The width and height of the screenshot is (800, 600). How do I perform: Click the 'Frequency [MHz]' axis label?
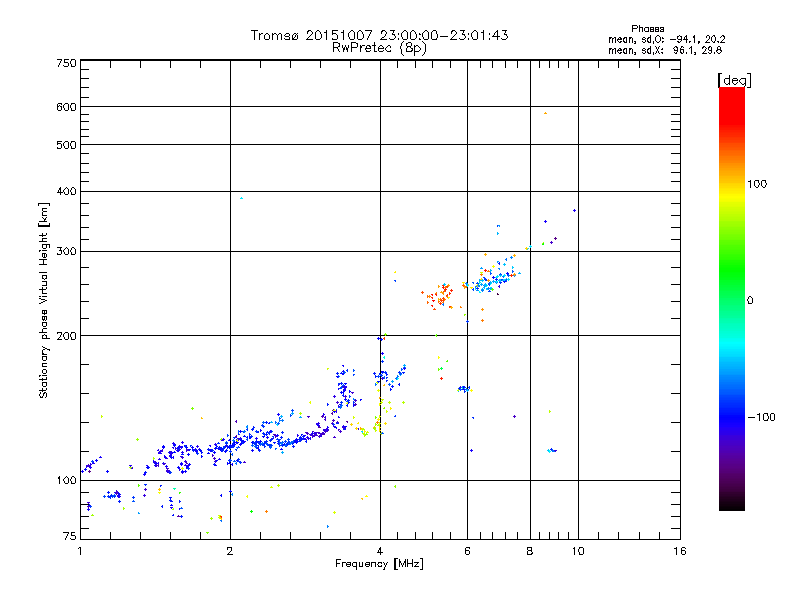379,564
